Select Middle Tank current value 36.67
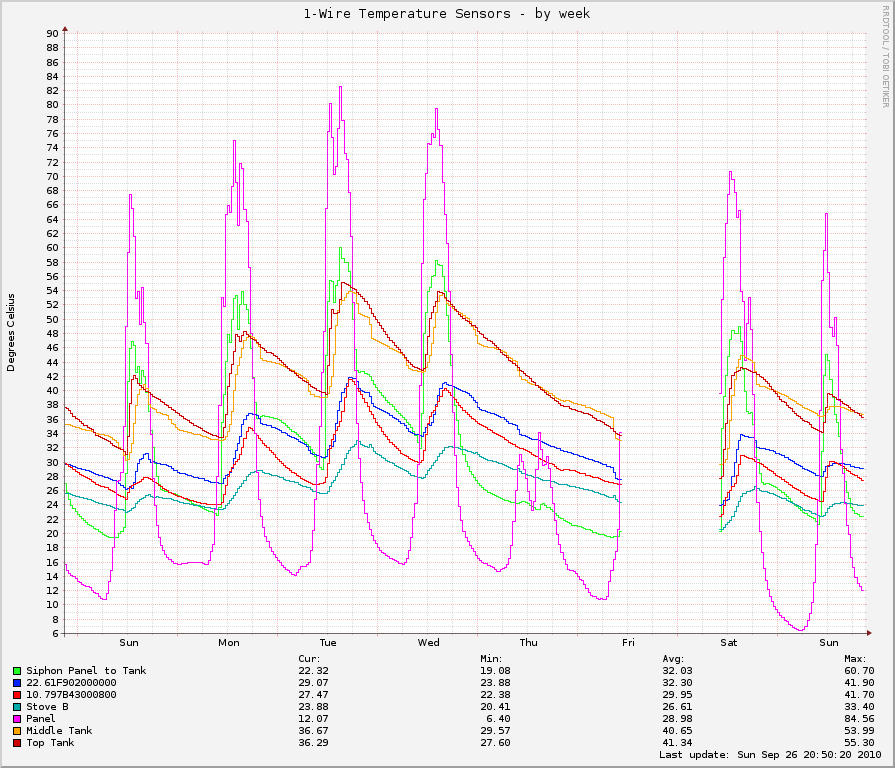 [313, 731]
